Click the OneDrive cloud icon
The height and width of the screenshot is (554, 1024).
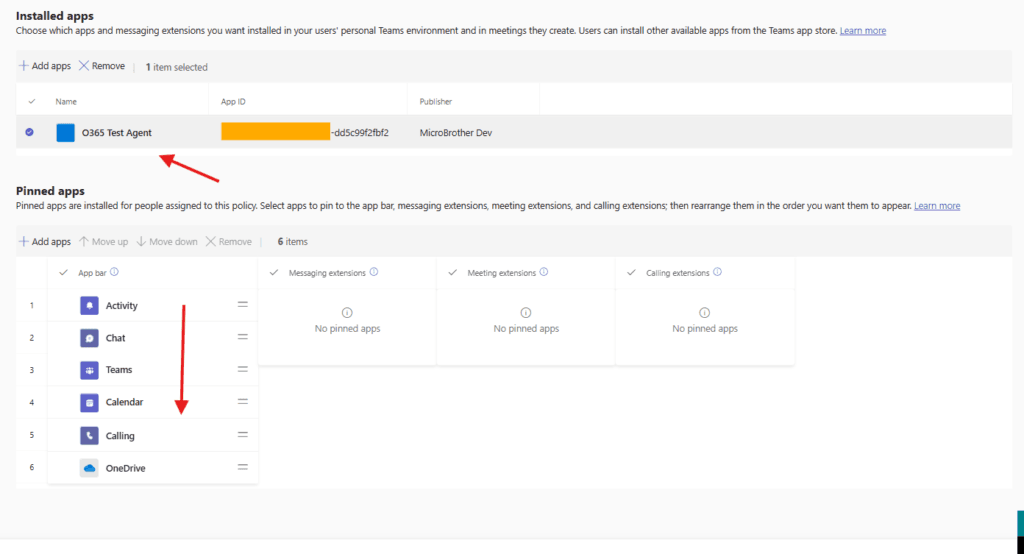tap(89, 468)
